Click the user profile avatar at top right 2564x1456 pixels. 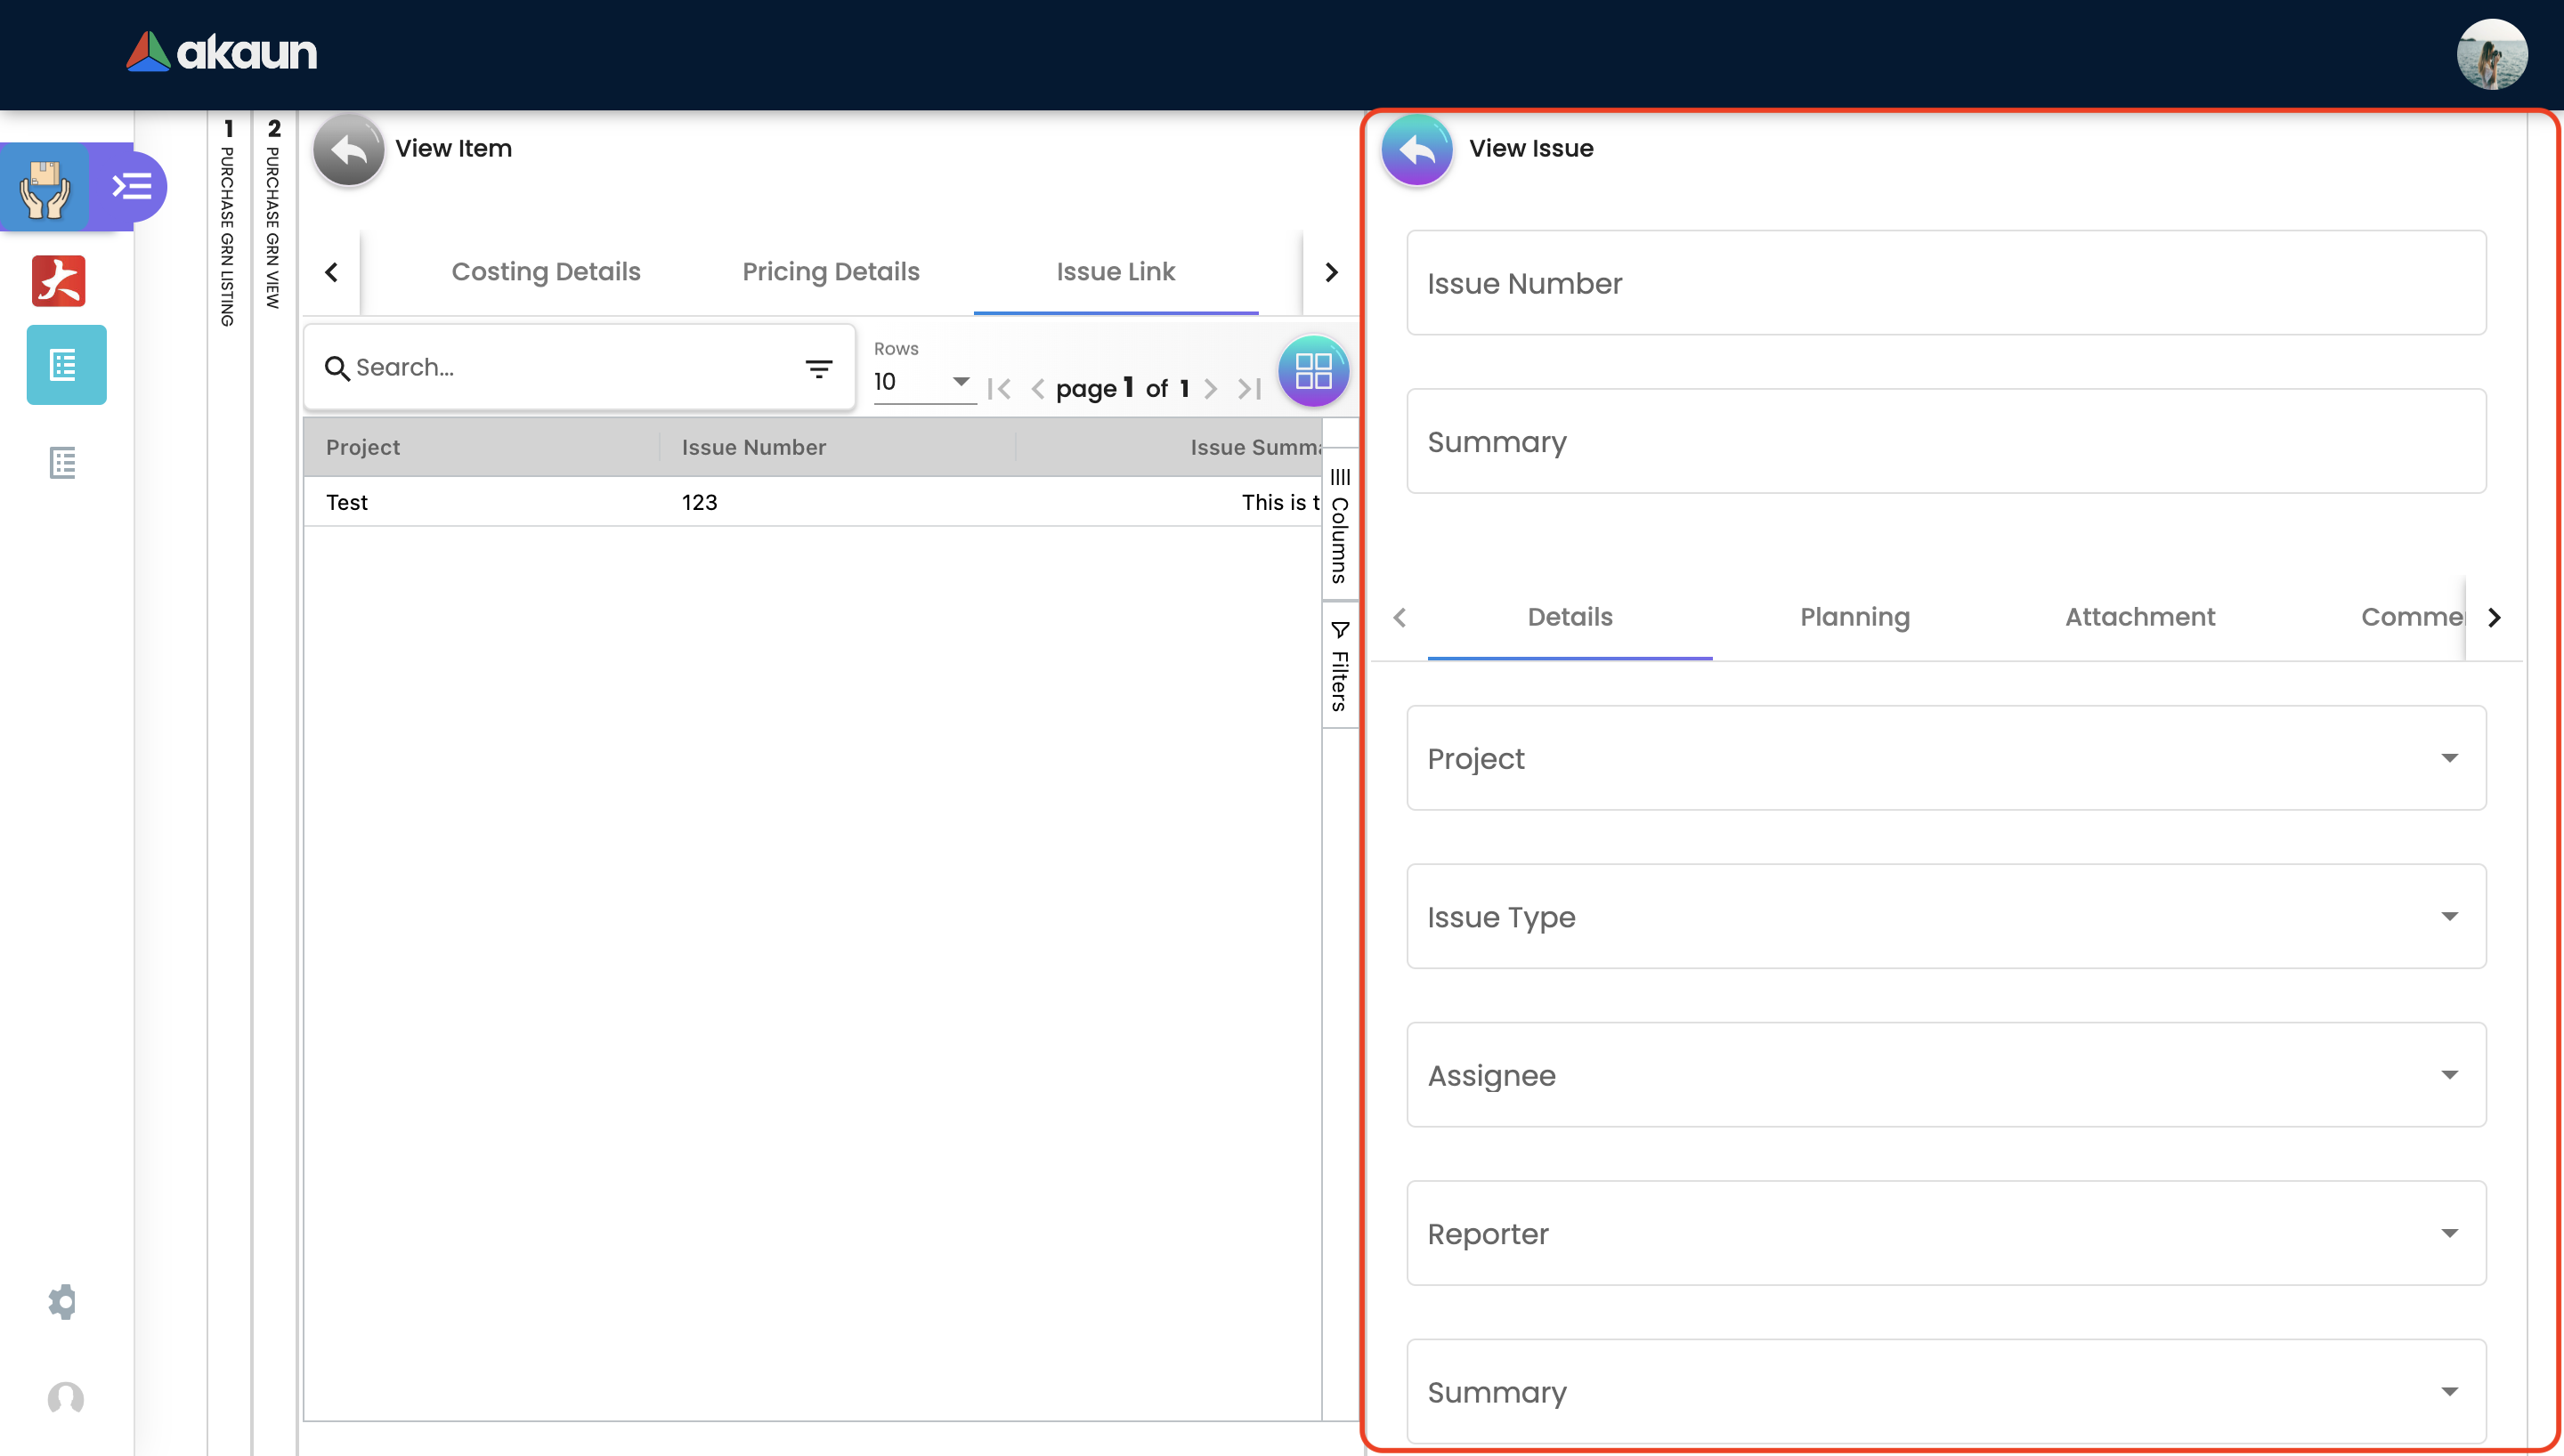click(2491, 54)
